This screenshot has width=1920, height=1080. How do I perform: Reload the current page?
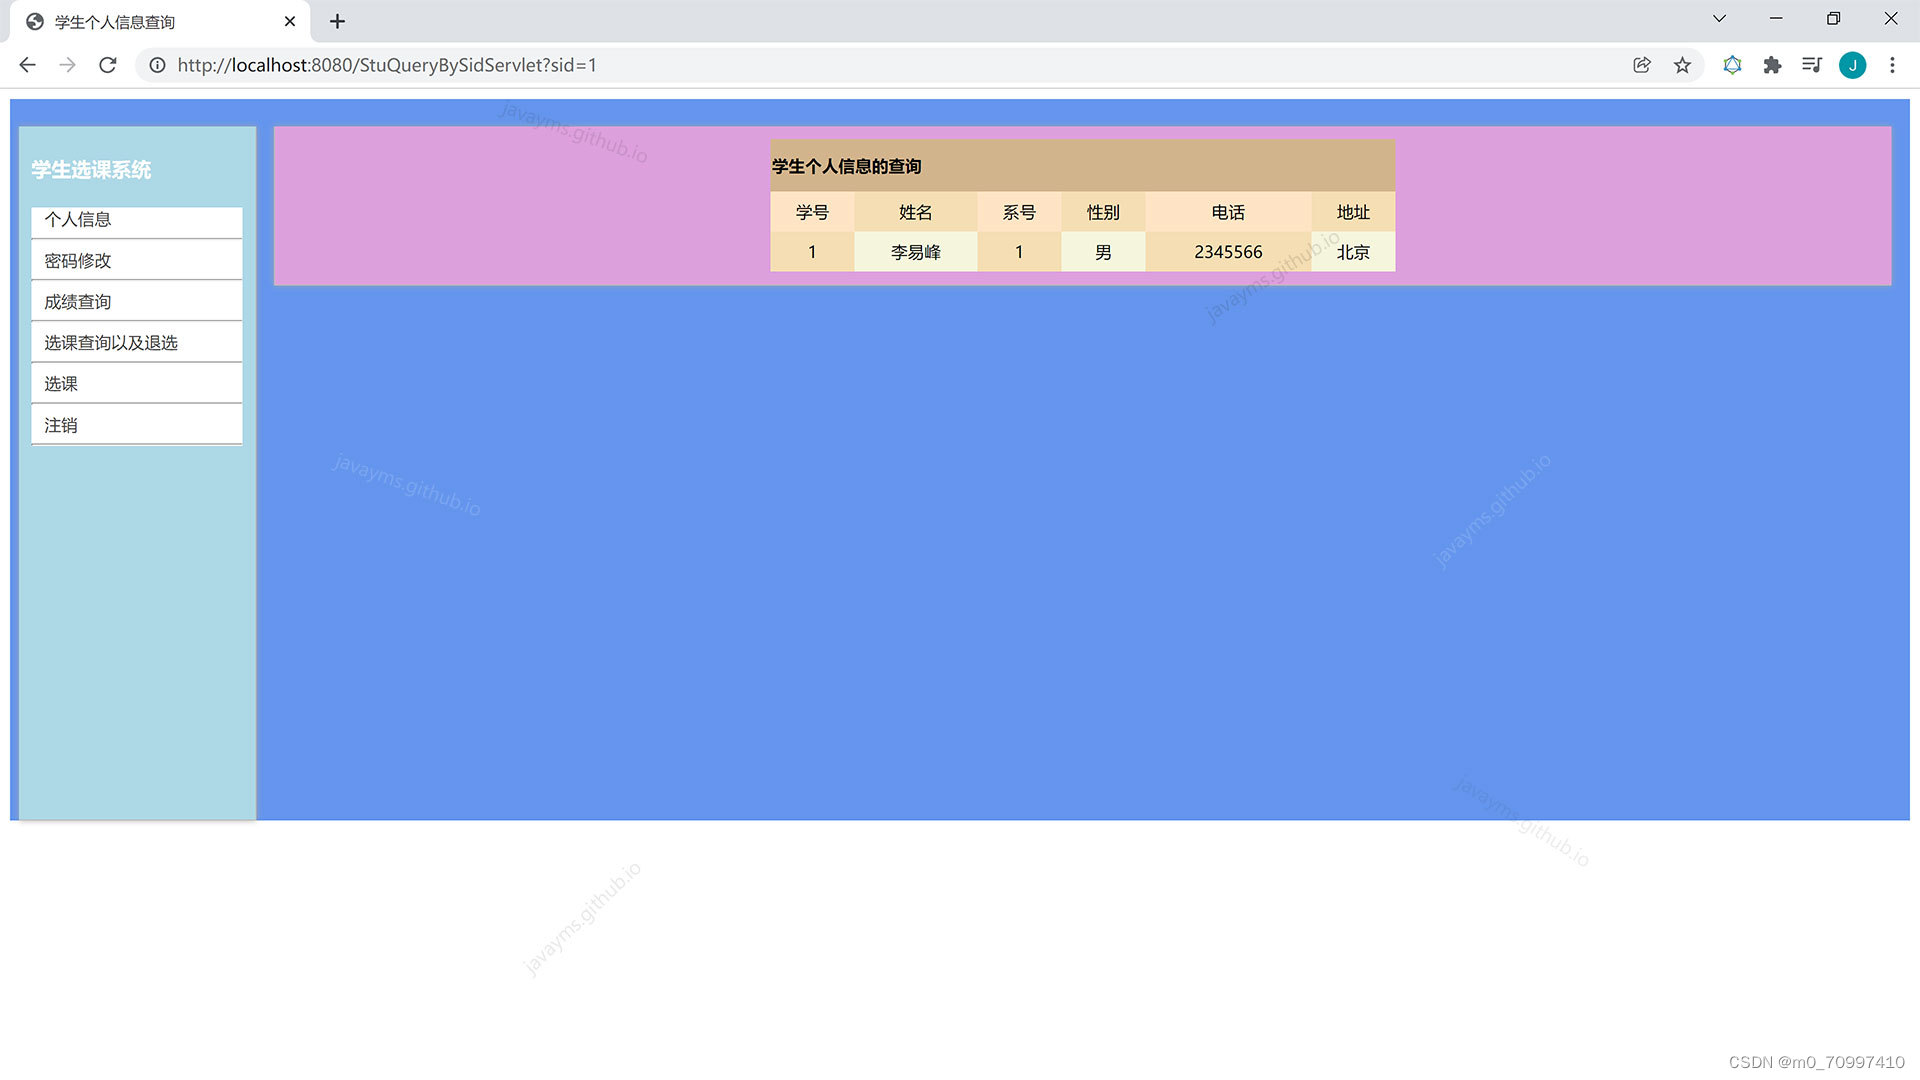point(108,65)
